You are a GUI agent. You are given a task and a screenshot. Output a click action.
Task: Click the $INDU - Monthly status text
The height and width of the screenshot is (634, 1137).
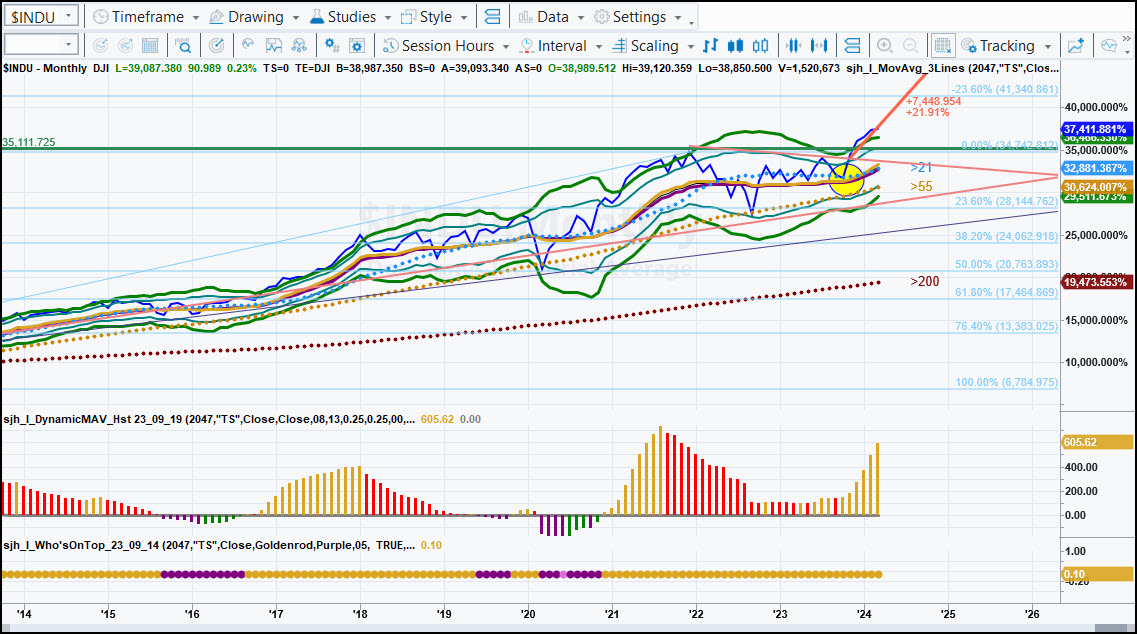(44, 68)
